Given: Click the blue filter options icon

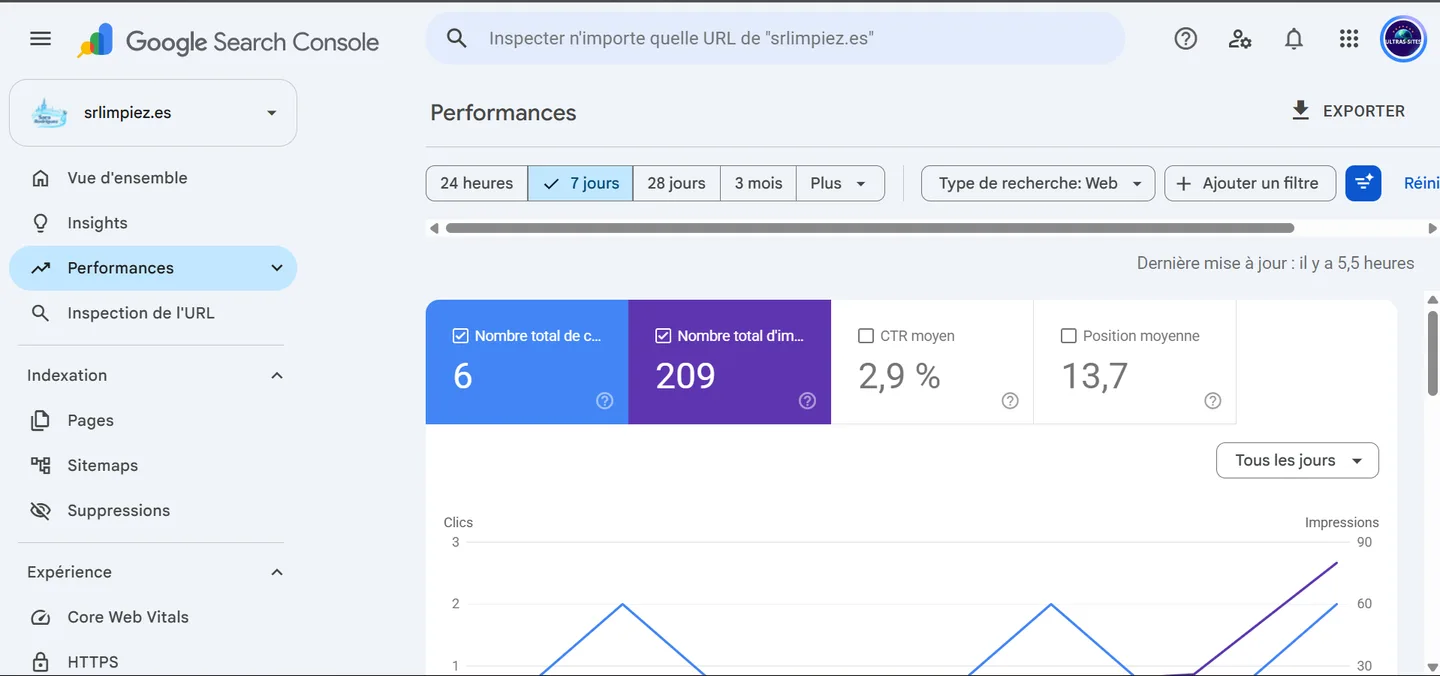Looking at the screenshot, I should pos(1363,183).
